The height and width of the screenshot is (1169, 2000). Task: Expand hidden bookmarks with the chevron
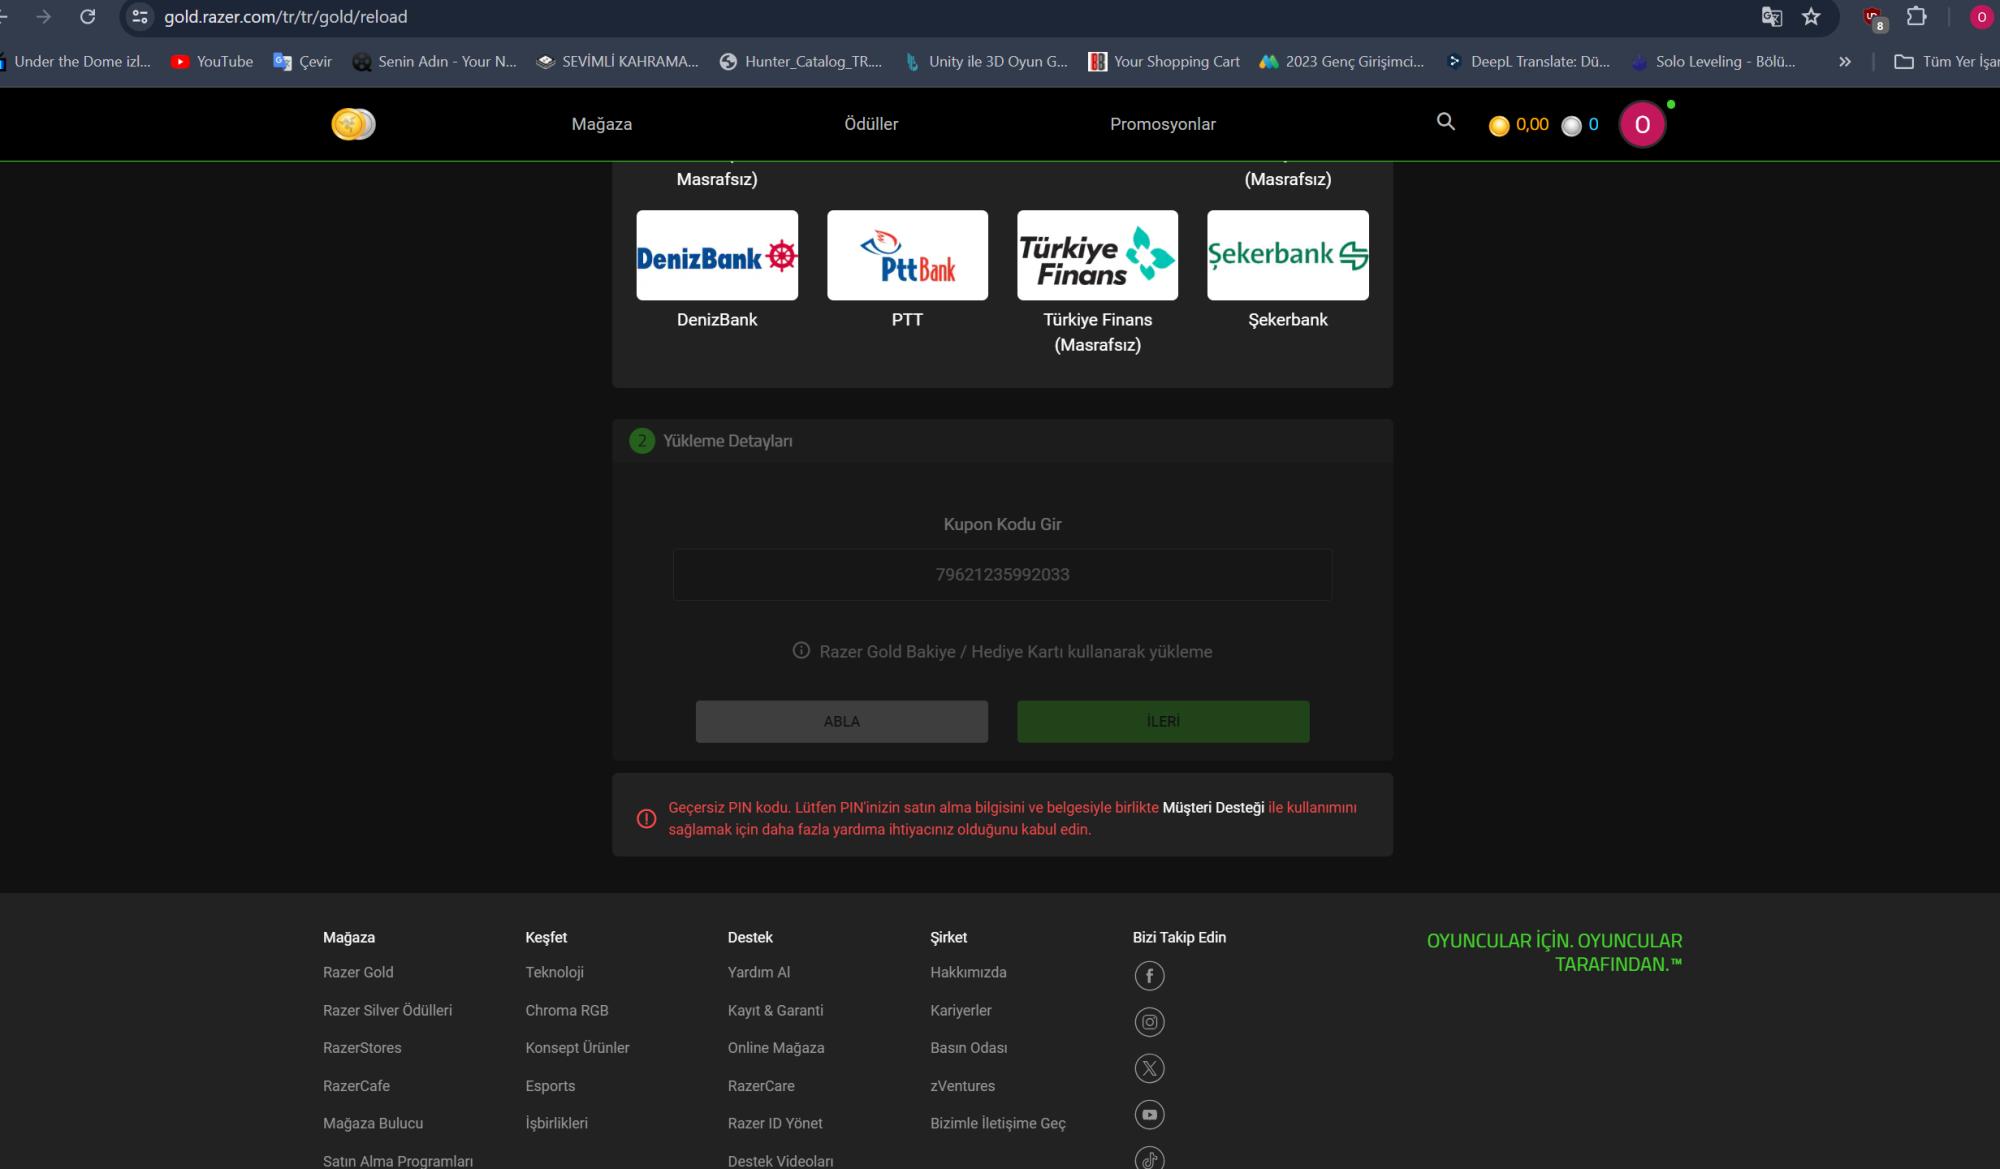[x=1843, y=61]
